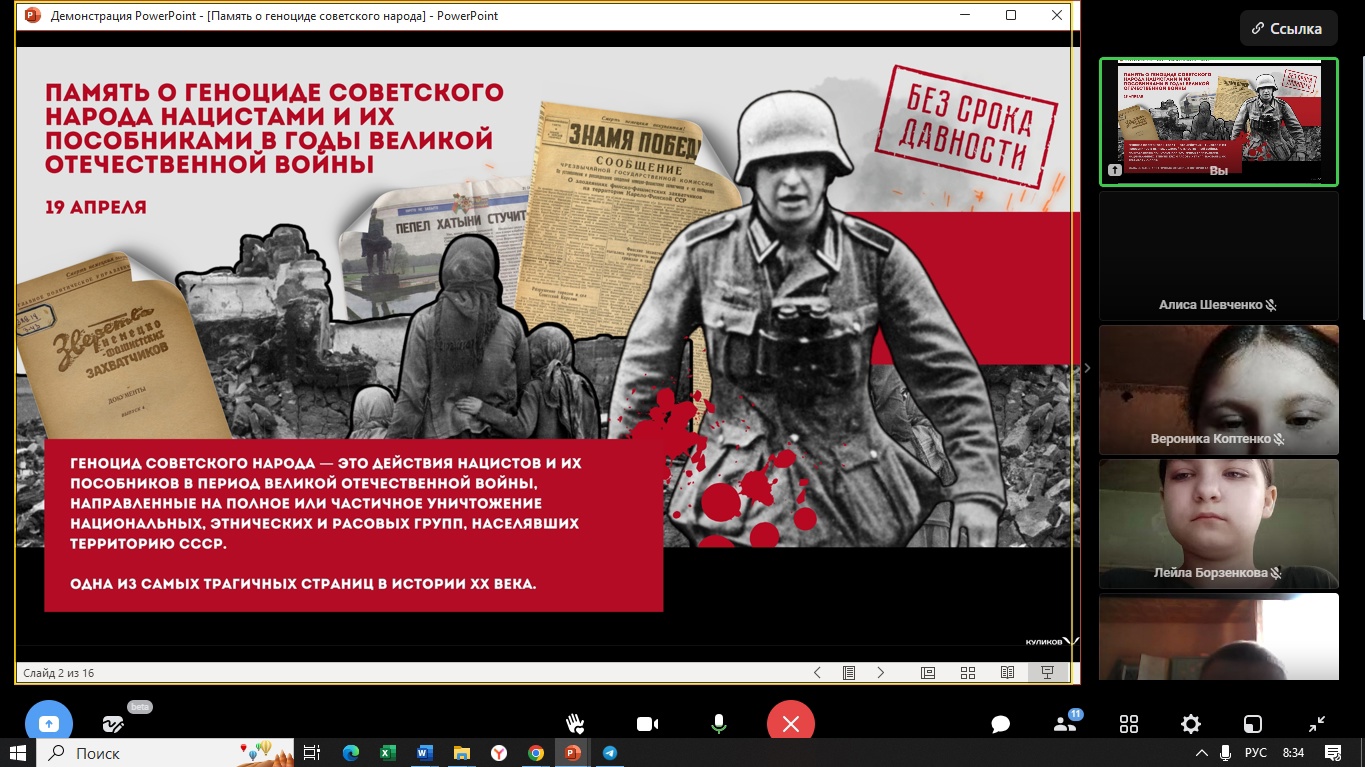This screenshot has width=1365, height=767.
Task: Maximize the PowerPoint slideshow window
Action: [x=1011, y=15]
